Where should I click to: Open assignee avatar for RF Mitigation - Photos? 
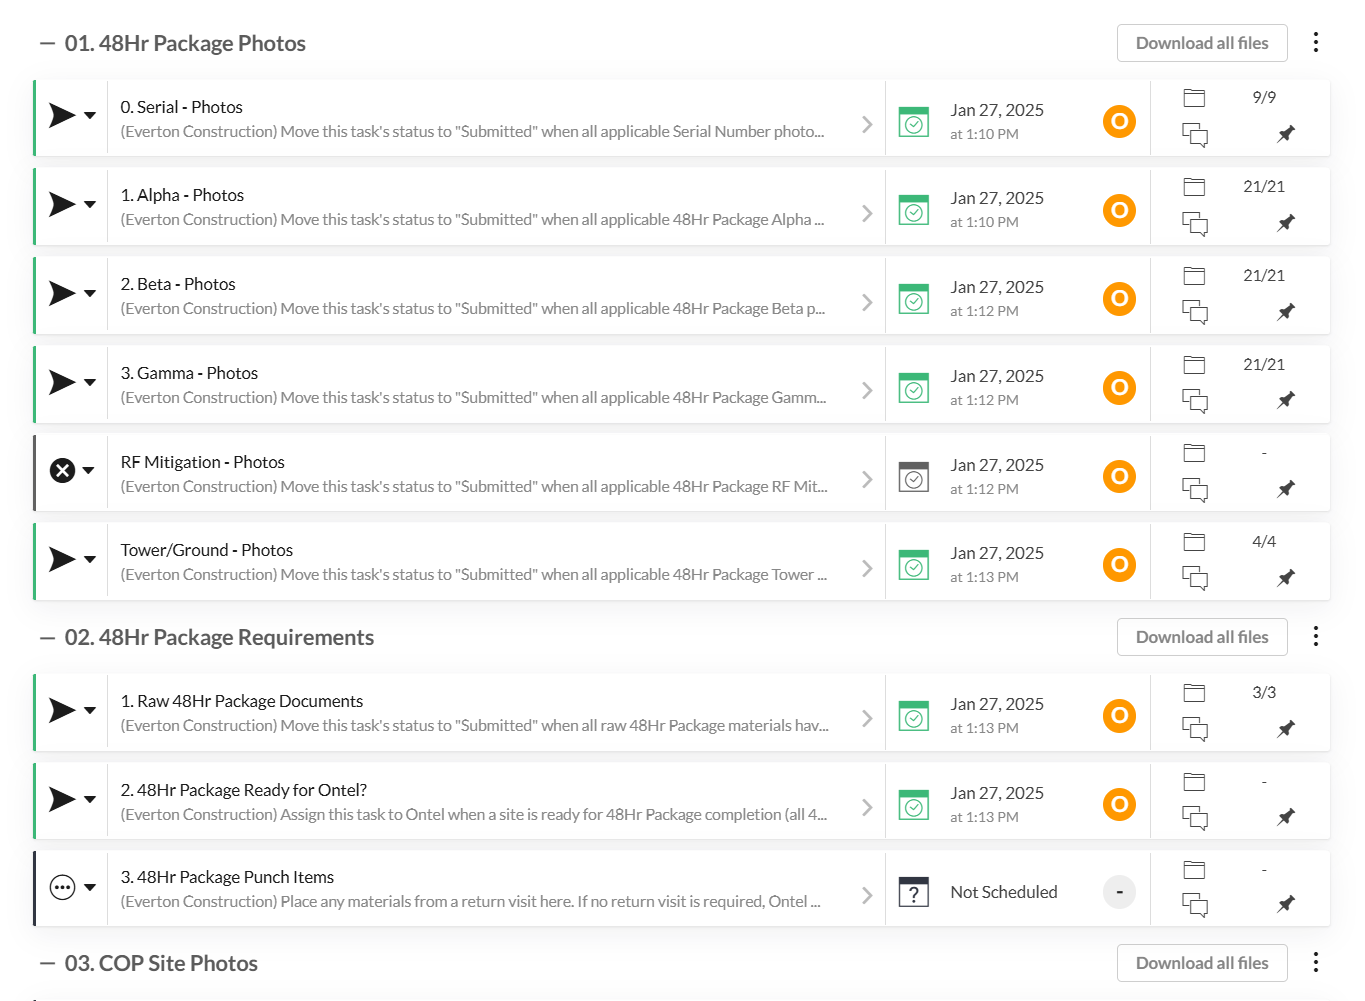click(x=1119, y=476)
